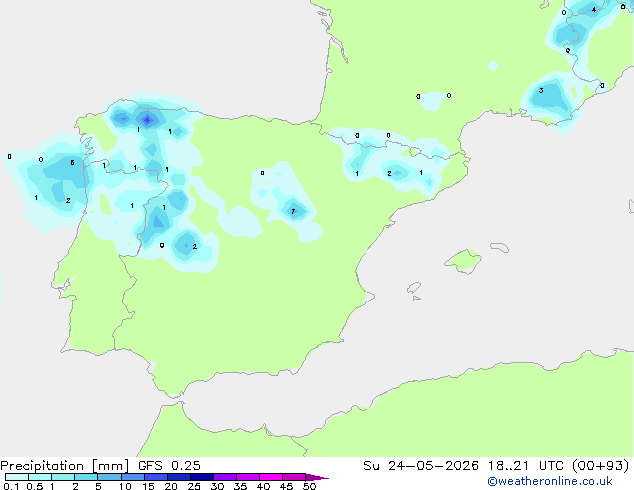This screenshot has height=490, width=634.
Task: Click the 25–30 mm legend color swatch
Action: [x=201, y=477]
